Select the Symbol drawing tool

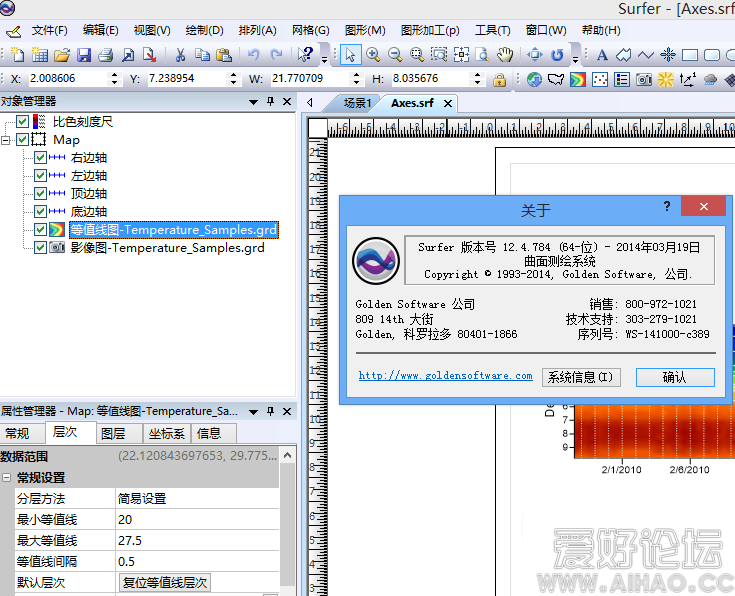click(x=668, y=55)
